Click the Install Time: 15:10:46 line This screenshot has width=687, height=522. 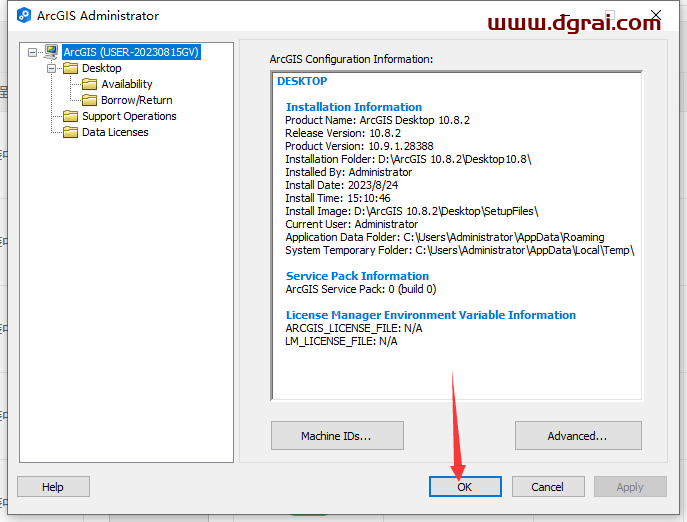click(x=337, y=198)
